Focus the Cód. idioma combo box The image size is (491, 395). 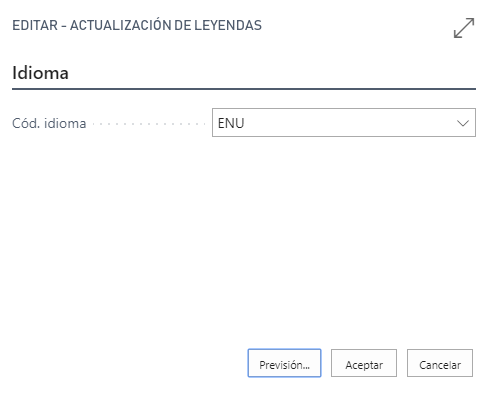tap(344, 122)
